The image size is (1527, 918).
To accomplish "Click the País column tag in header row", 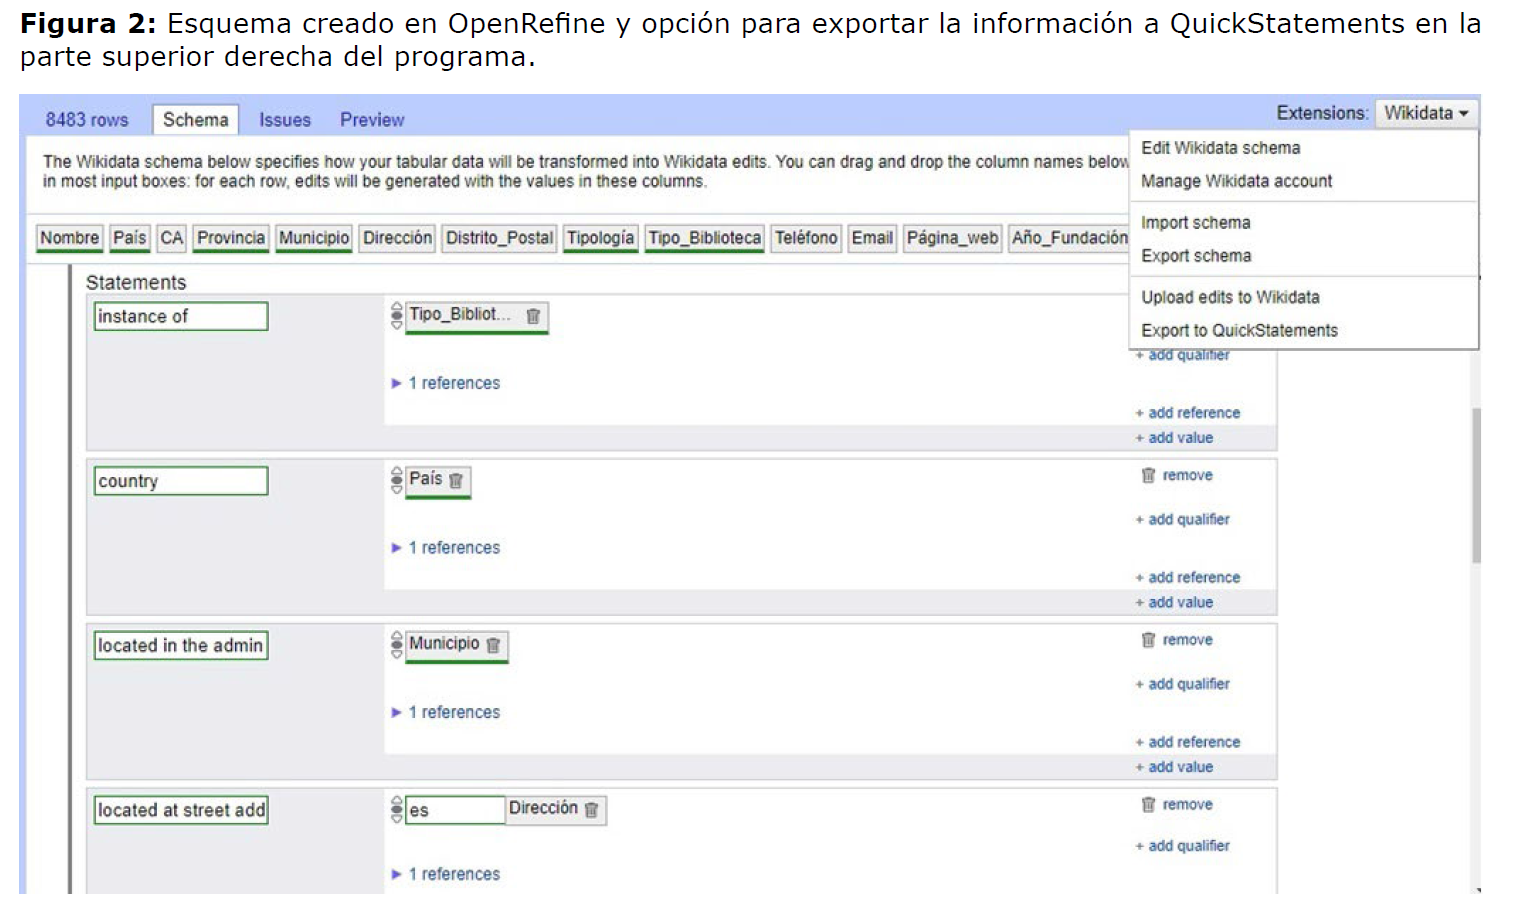I will [130, 238].
